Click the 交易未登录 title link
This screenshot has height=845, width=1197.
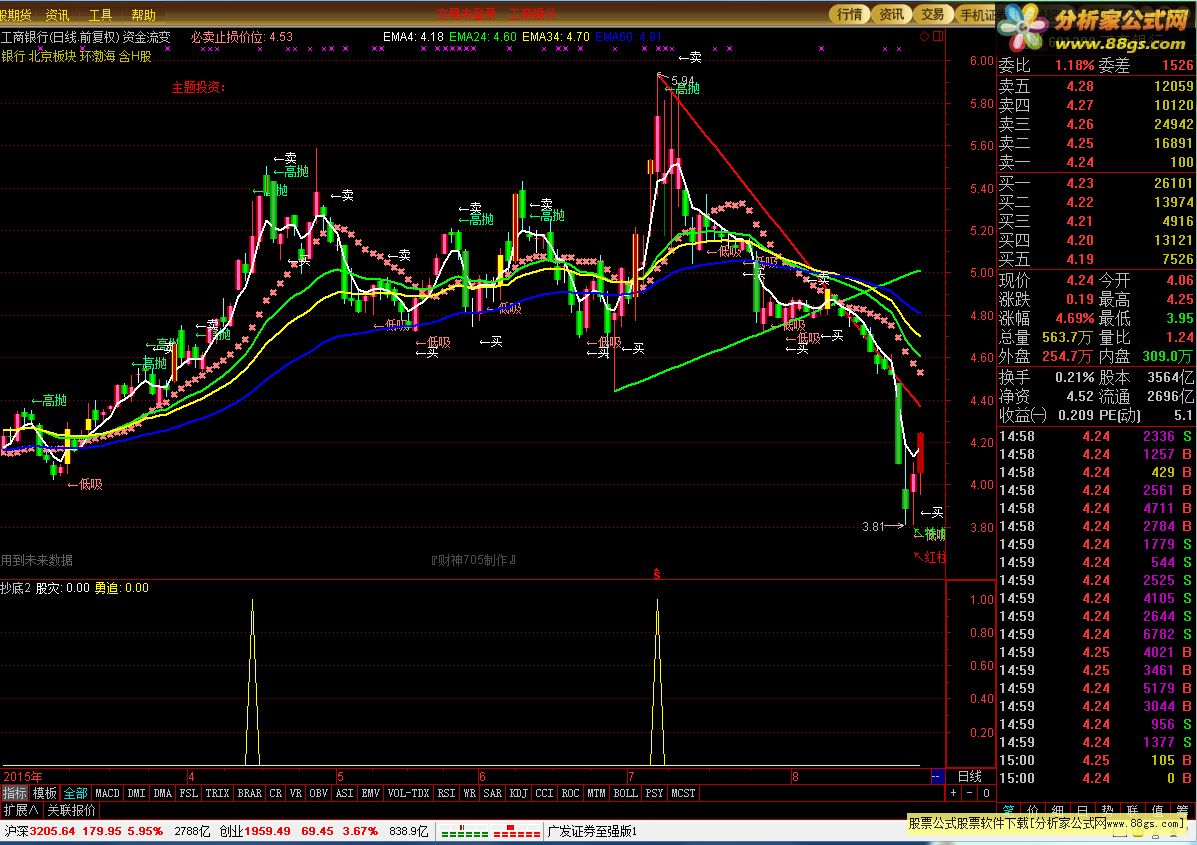466,14
